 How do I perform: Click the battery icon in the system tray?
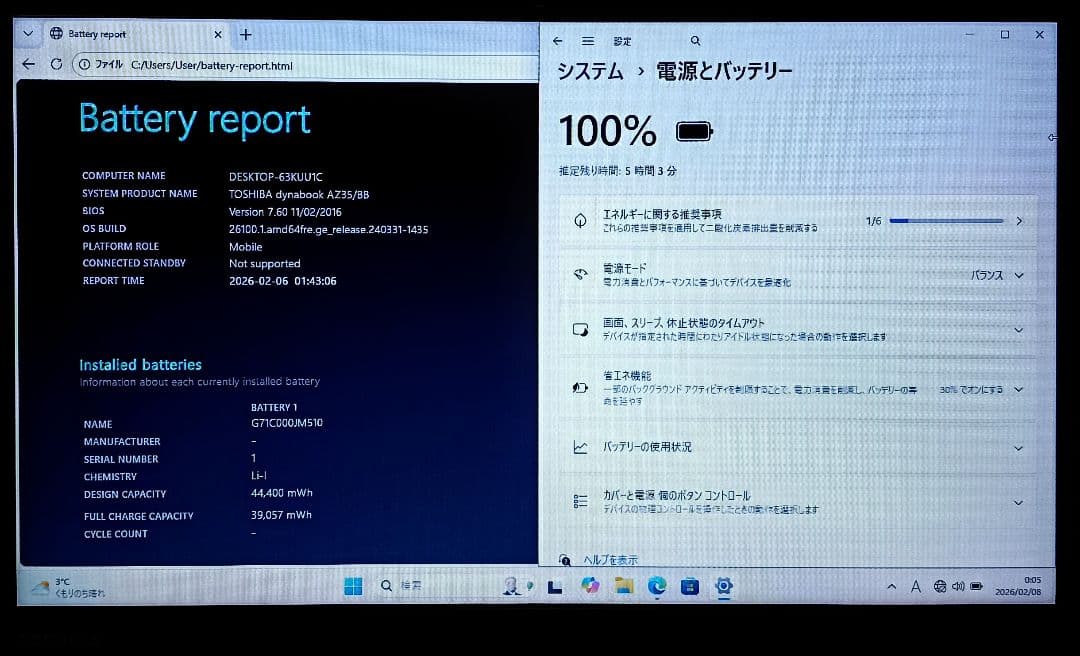[976, 586]
